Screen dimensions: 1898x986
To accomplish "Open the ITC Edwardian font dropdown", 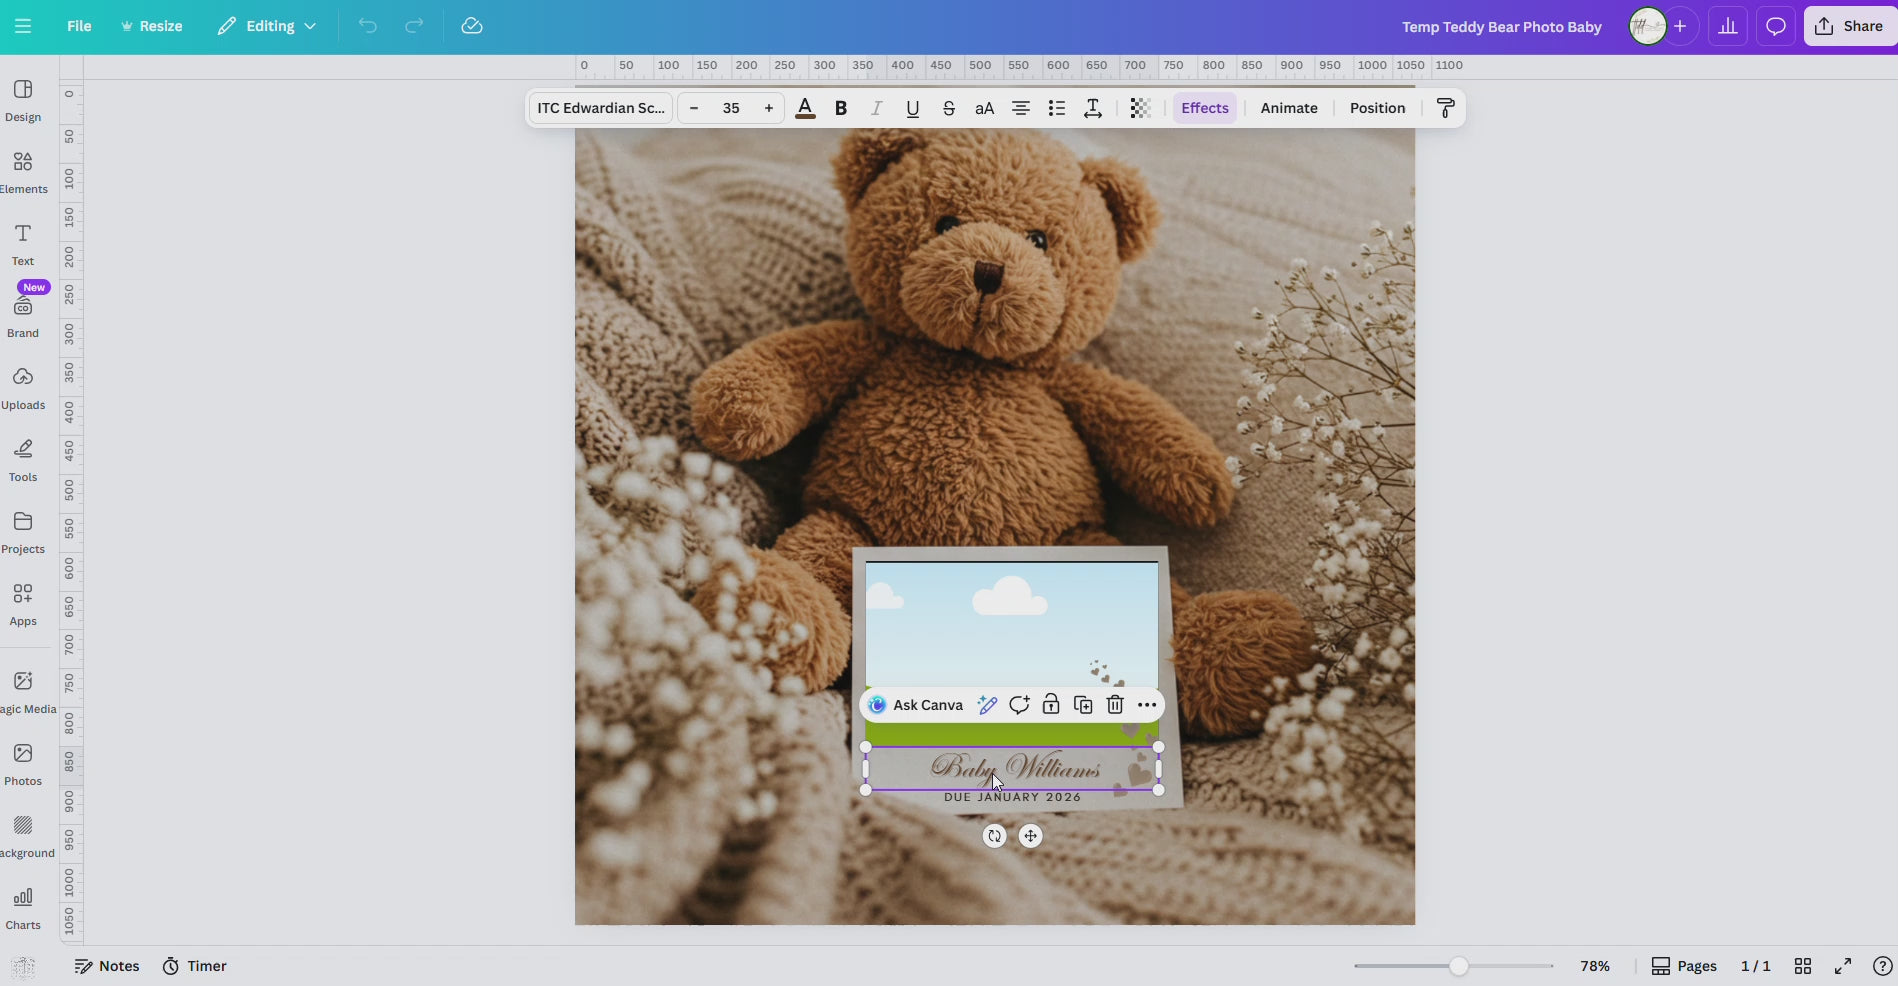I will (599, 107).
